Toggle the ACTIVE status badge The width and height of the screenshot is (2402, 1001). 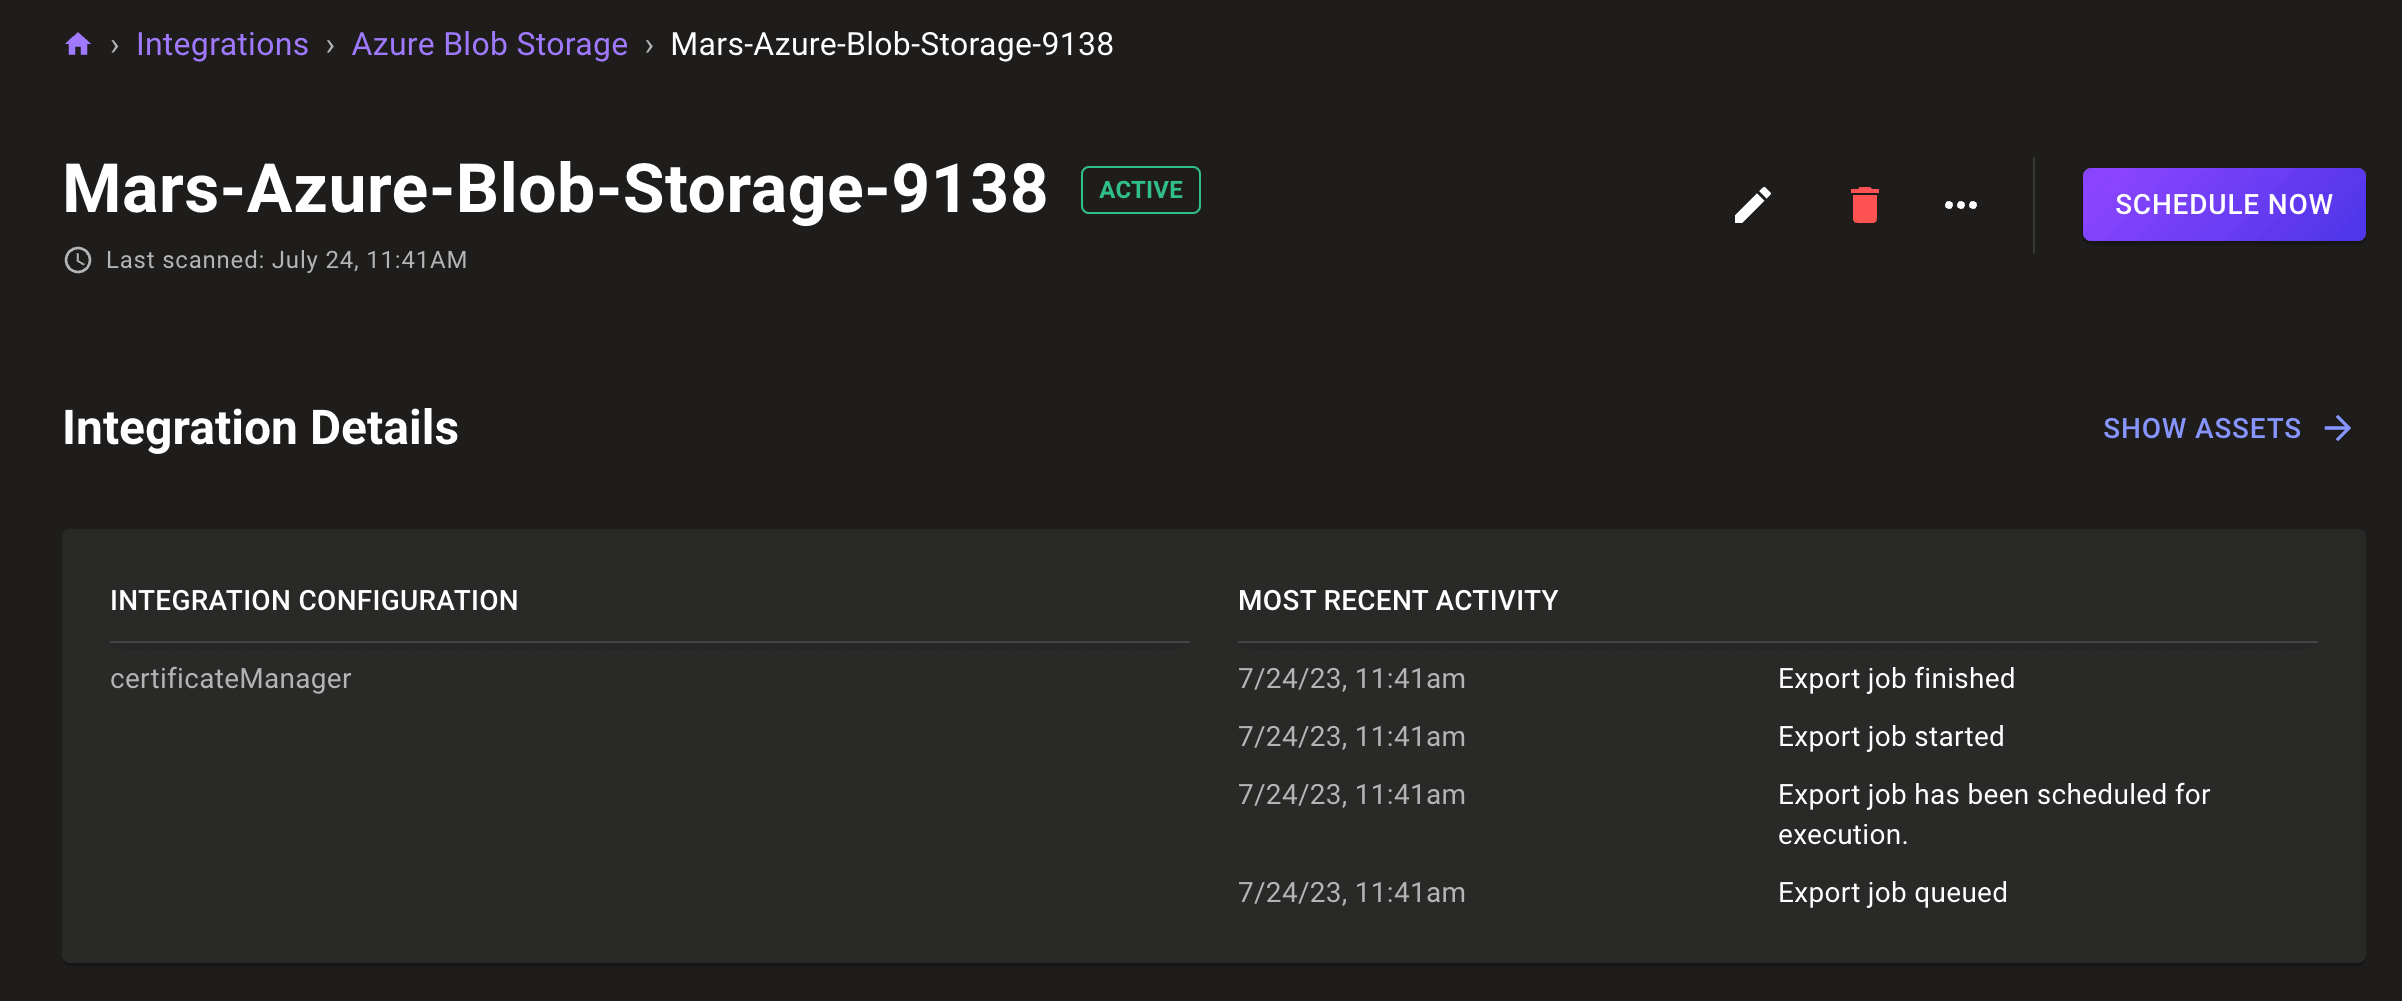point(1139,189)
